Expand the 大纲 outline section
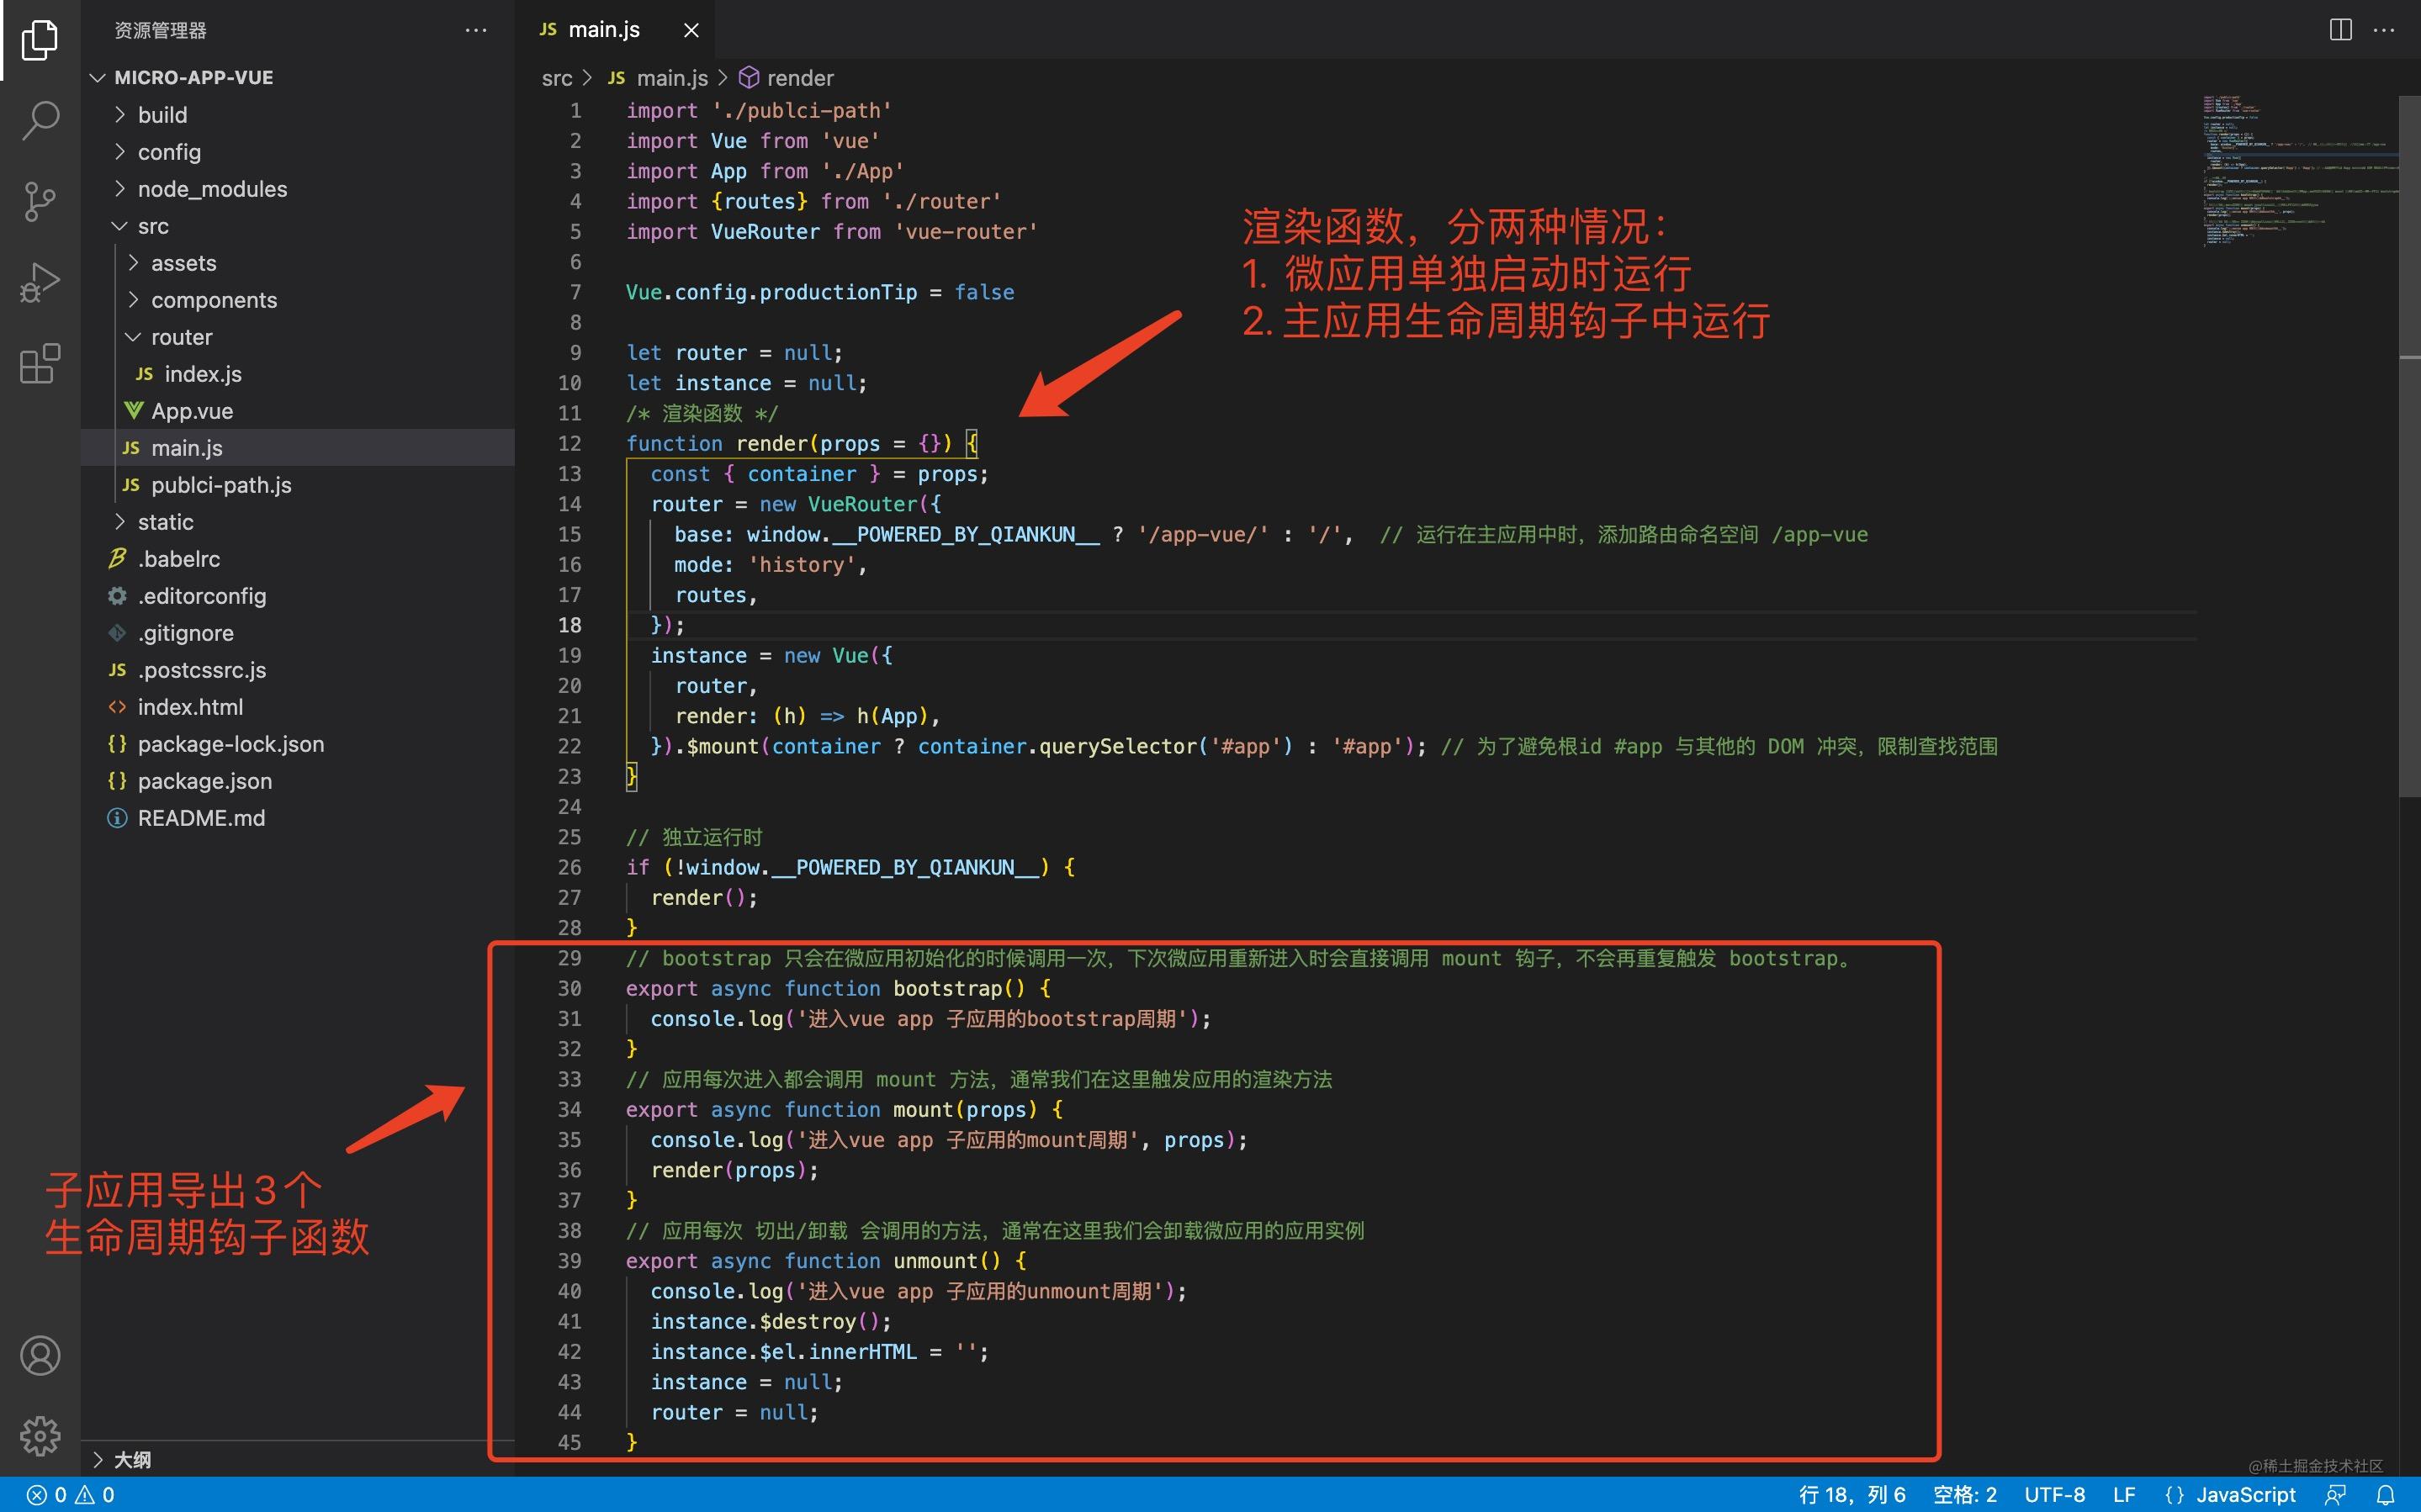This screenshot has width=2421, height=1512. pyautogui.click(x=131, y=1459)
